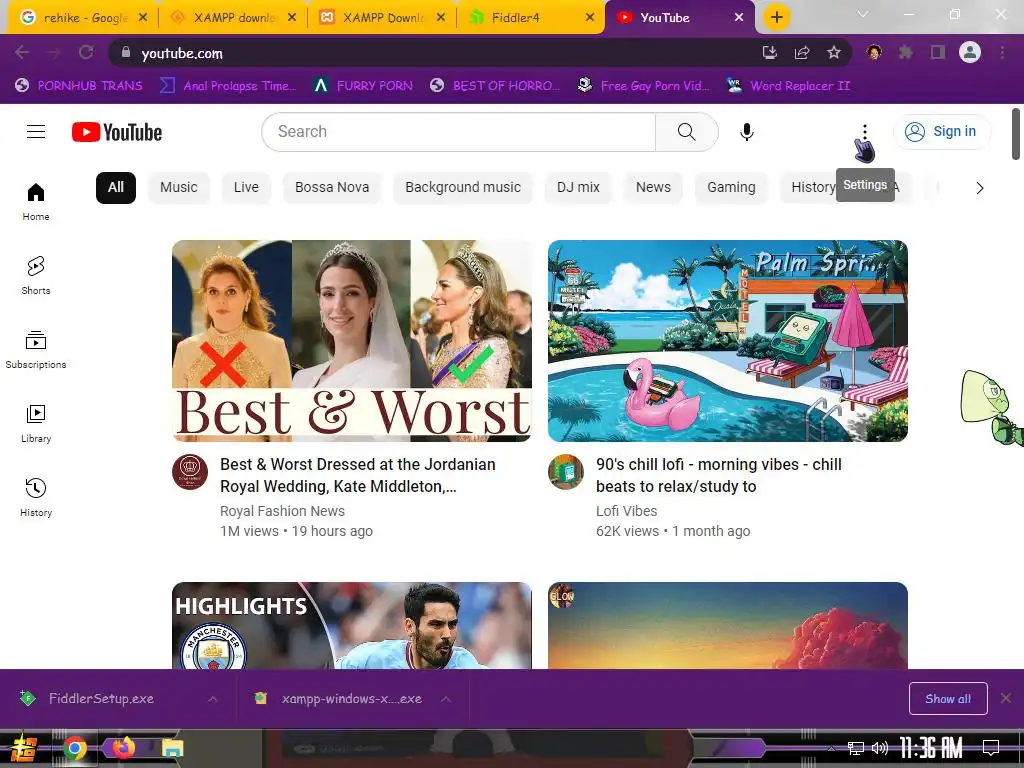
Task: Open the Royal Fashion News channel name
Action: tap(282, 511)
